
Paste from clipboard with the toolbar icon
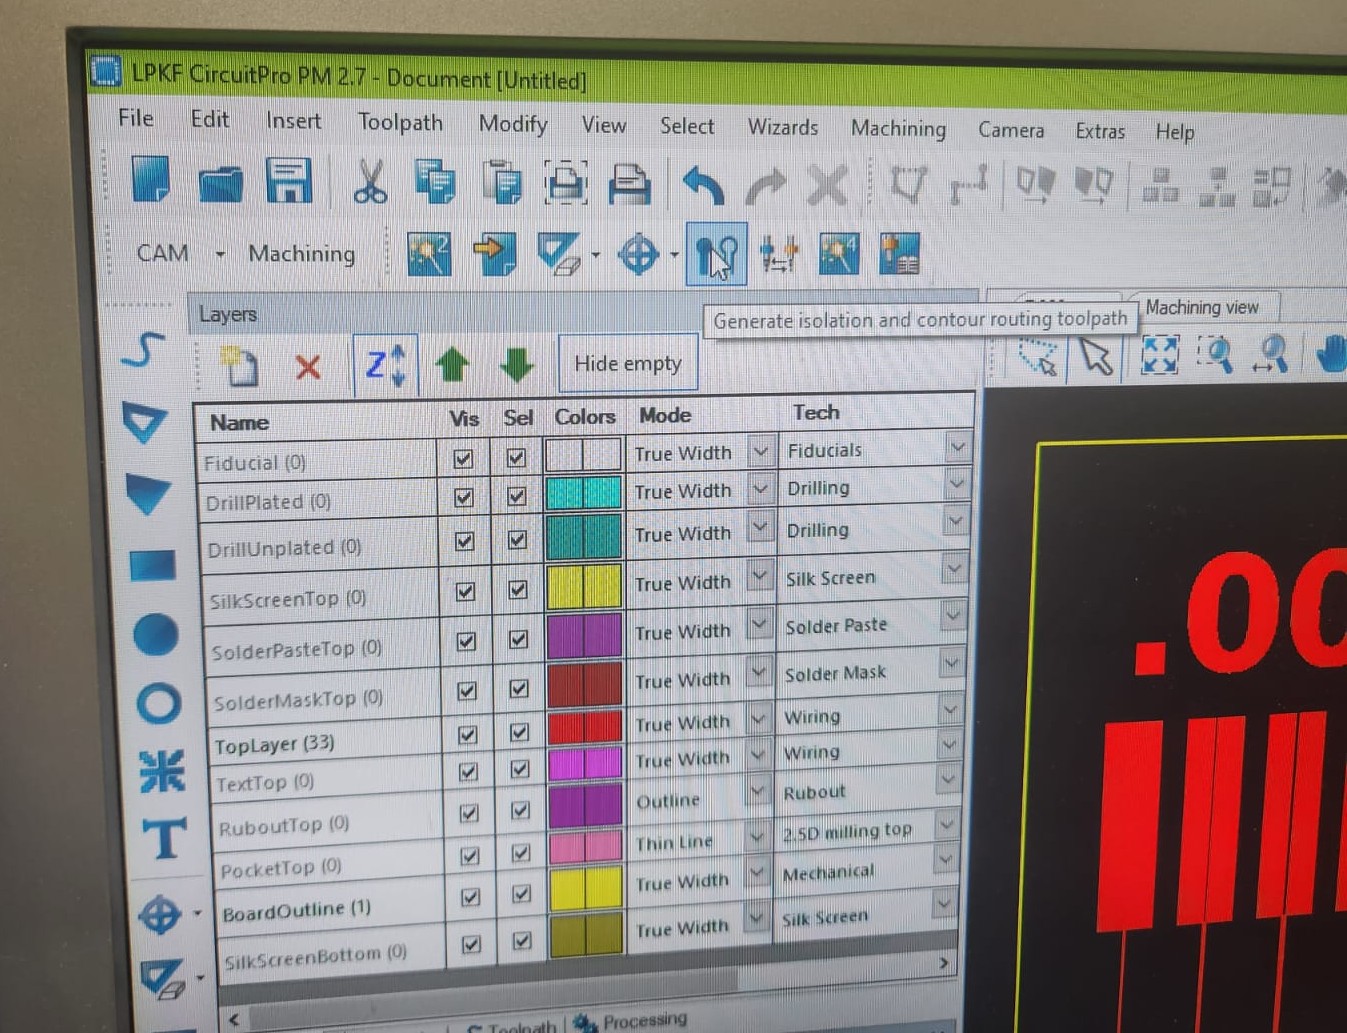(502, 184)
